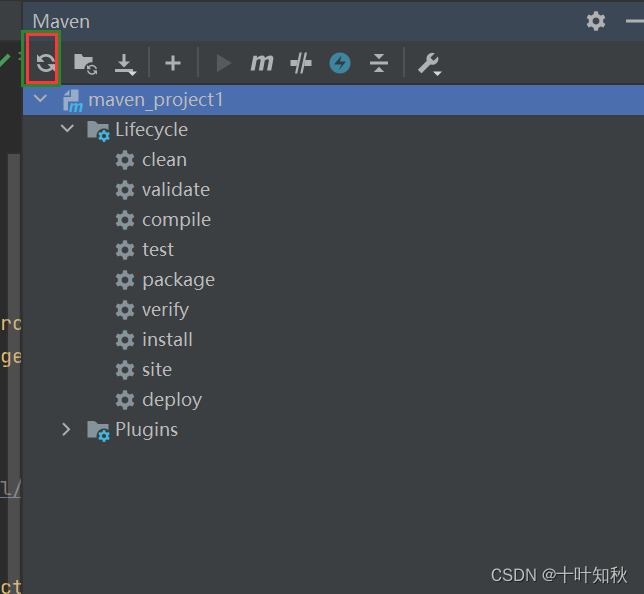Choose the verify lifecycle goal
The height and width of the screenshot is (594, 644).
point(166,310)
